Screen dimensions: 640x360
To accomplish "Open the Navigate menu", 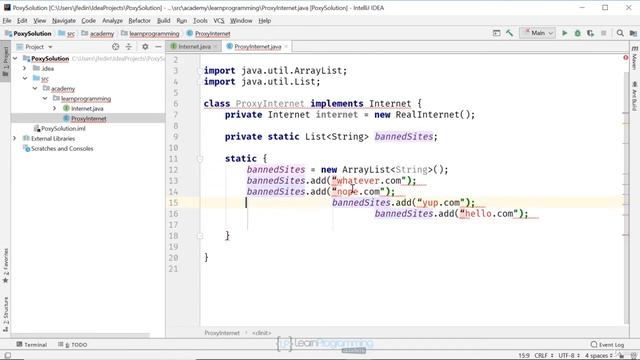I will click(x=64, y=20).
